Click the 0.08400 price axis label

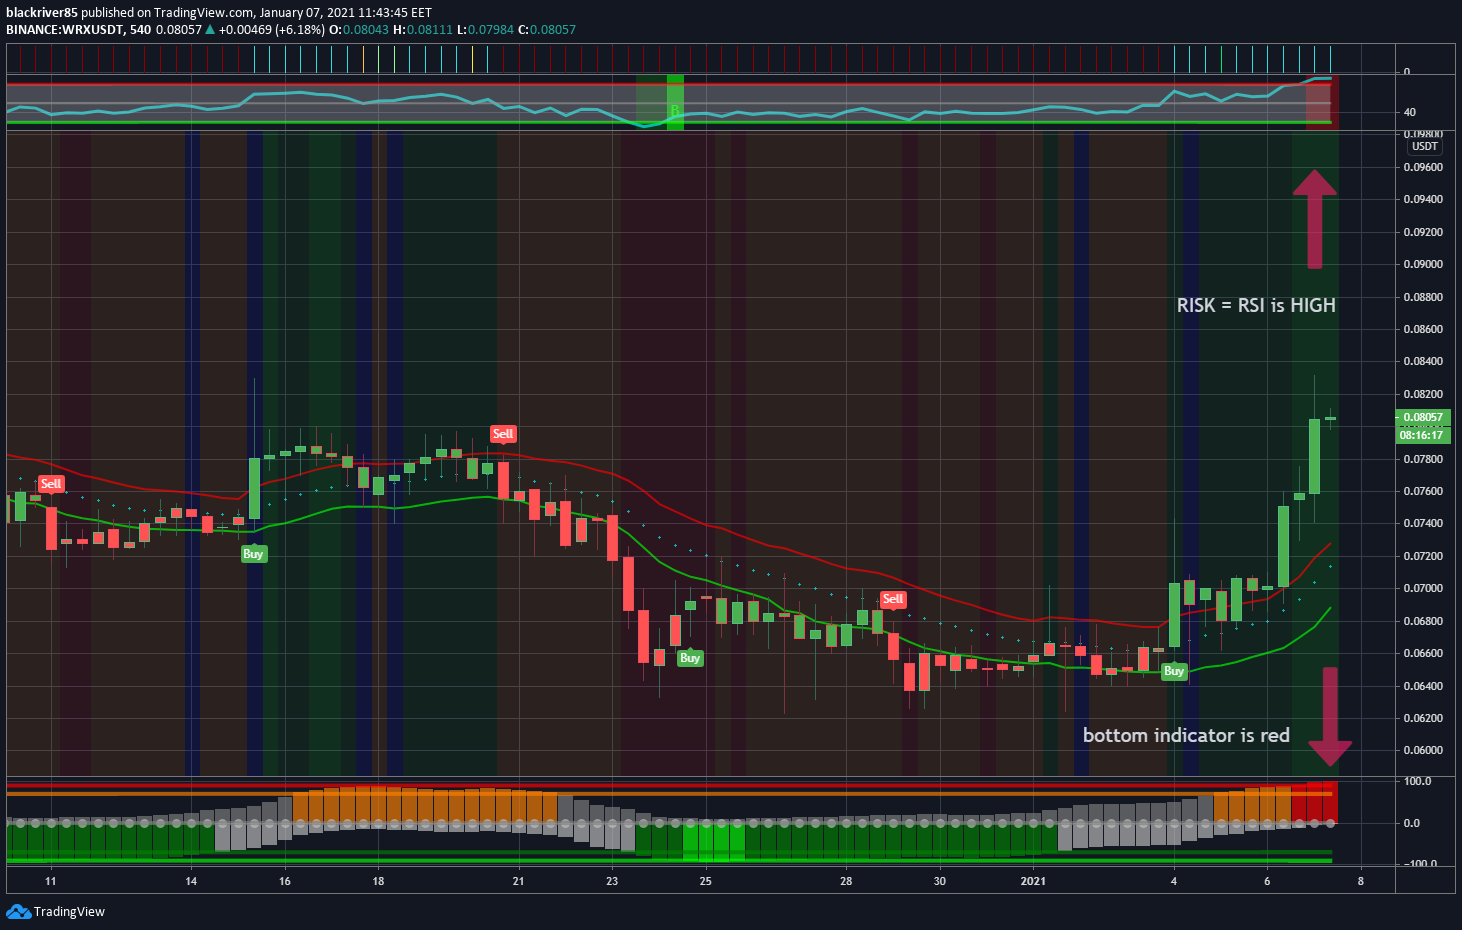pyautogui.click(x=1423, y=361)
